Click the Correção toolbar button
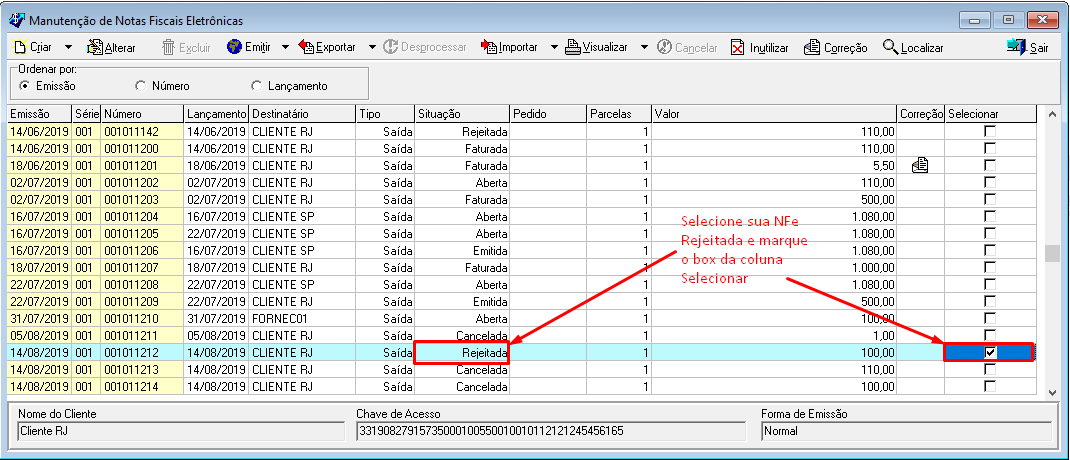 point(813,47)
